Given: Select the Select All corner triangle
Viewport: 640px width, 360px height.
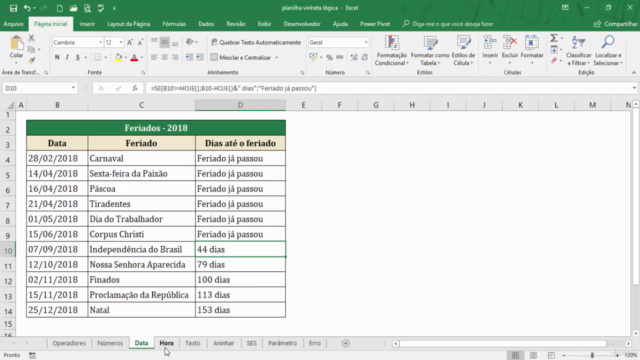Looking at the screenshot, I should (x=10, y=106).
